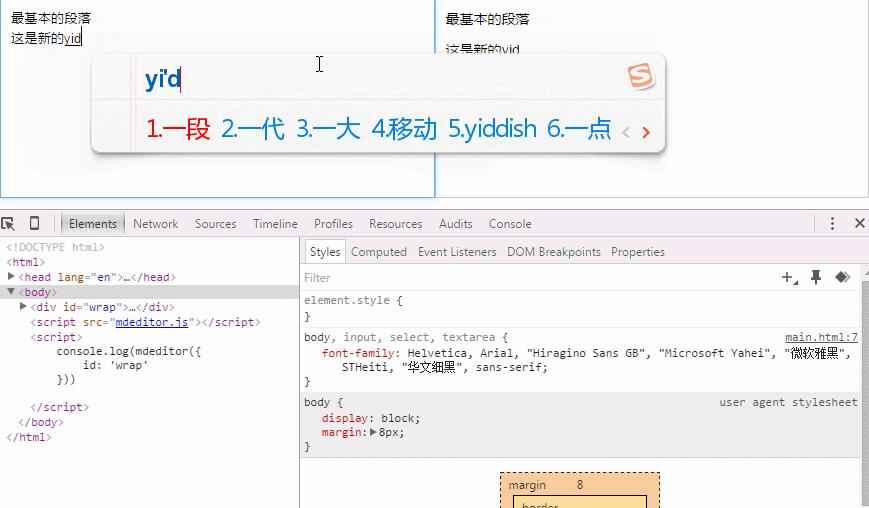Open the Network tab
This screenshot has width=869, height=508.
tap(155, 224)
